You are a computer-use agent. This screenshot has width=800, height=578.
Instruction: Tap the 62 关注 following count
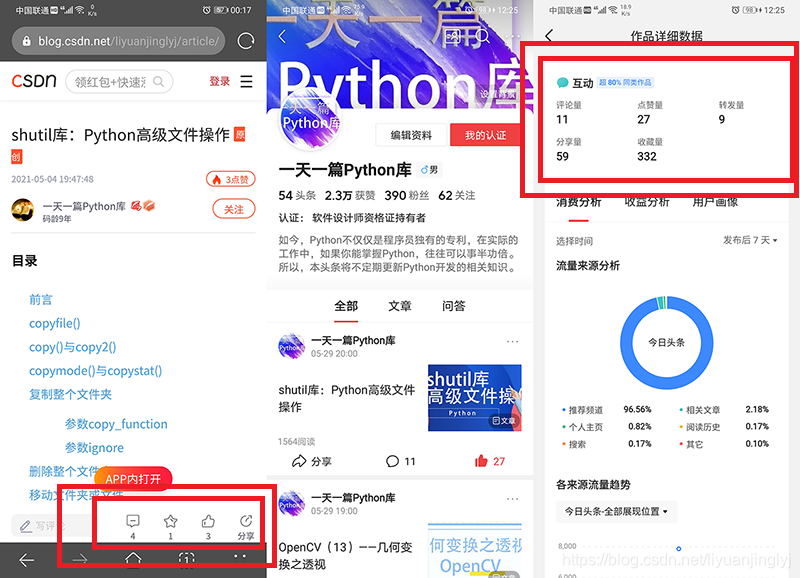point(457,195)
